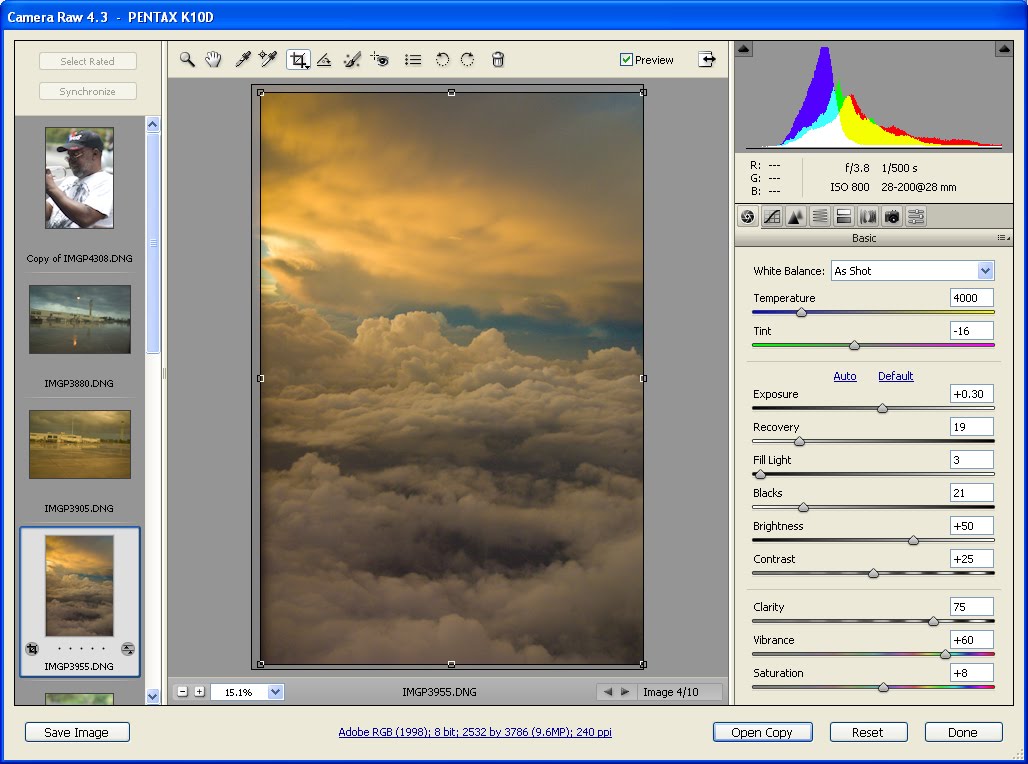Click the crop badge under IMGP3955 thumbnail
This screenshot has height=764, width=1028.
coord(32,649)
